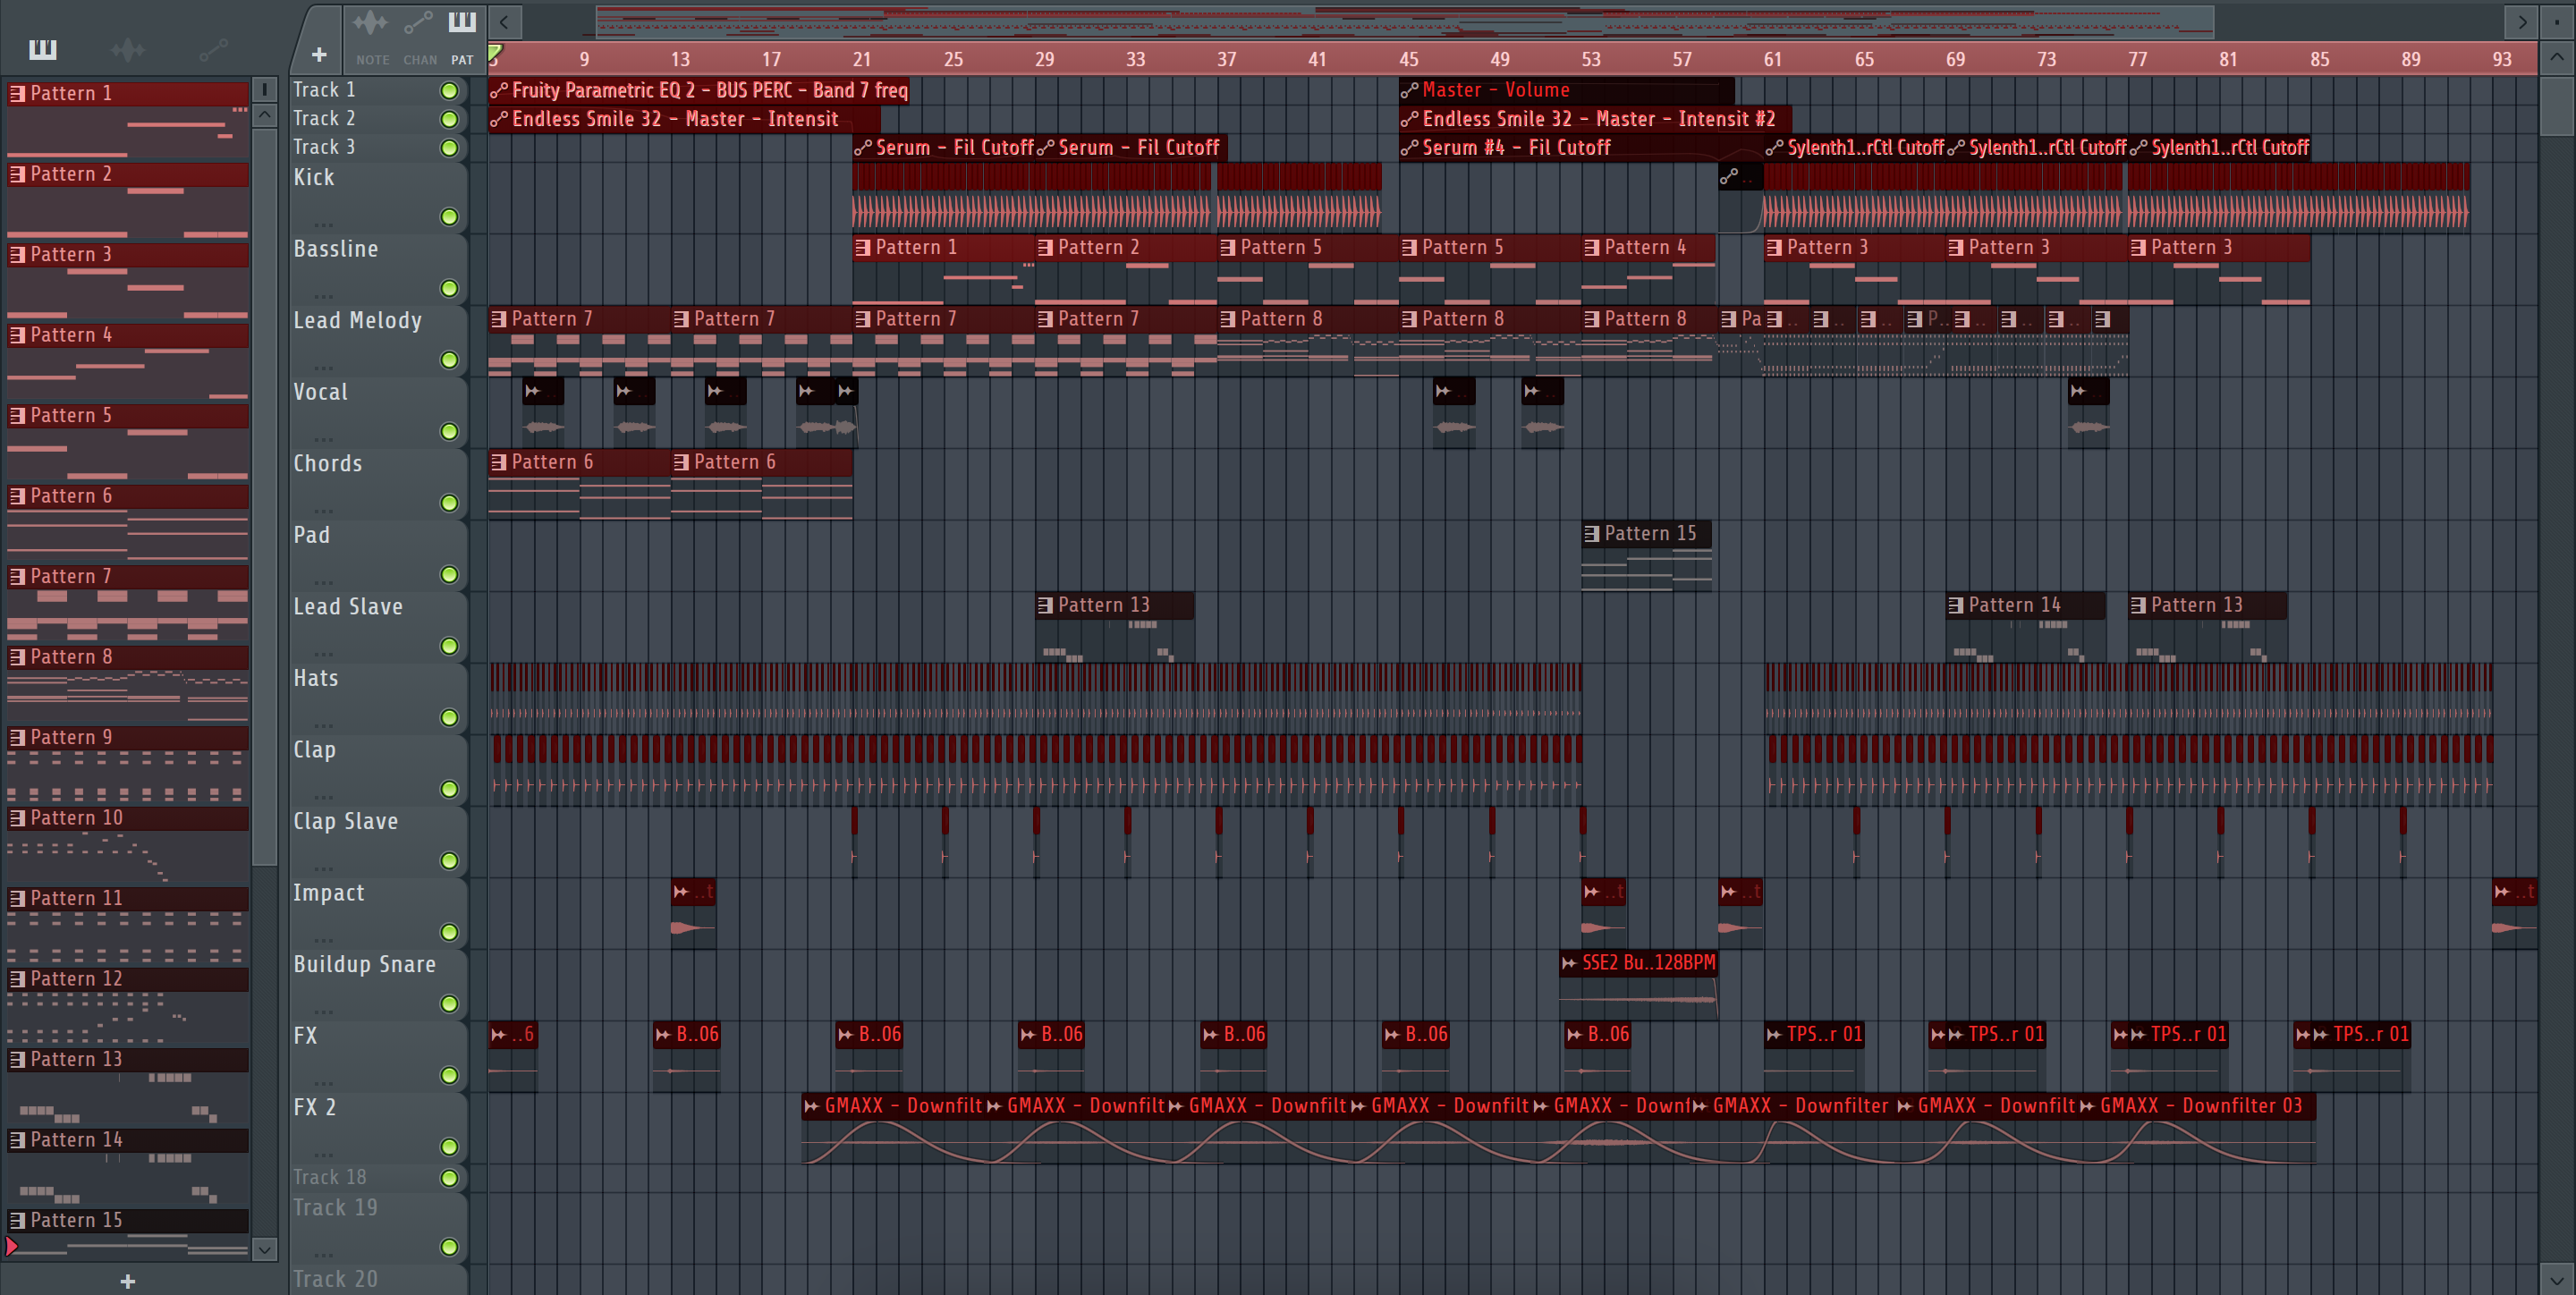2576x1295 pixels.
Task: Show audio clips in the picker panel
Action: [x=128, y=49]
